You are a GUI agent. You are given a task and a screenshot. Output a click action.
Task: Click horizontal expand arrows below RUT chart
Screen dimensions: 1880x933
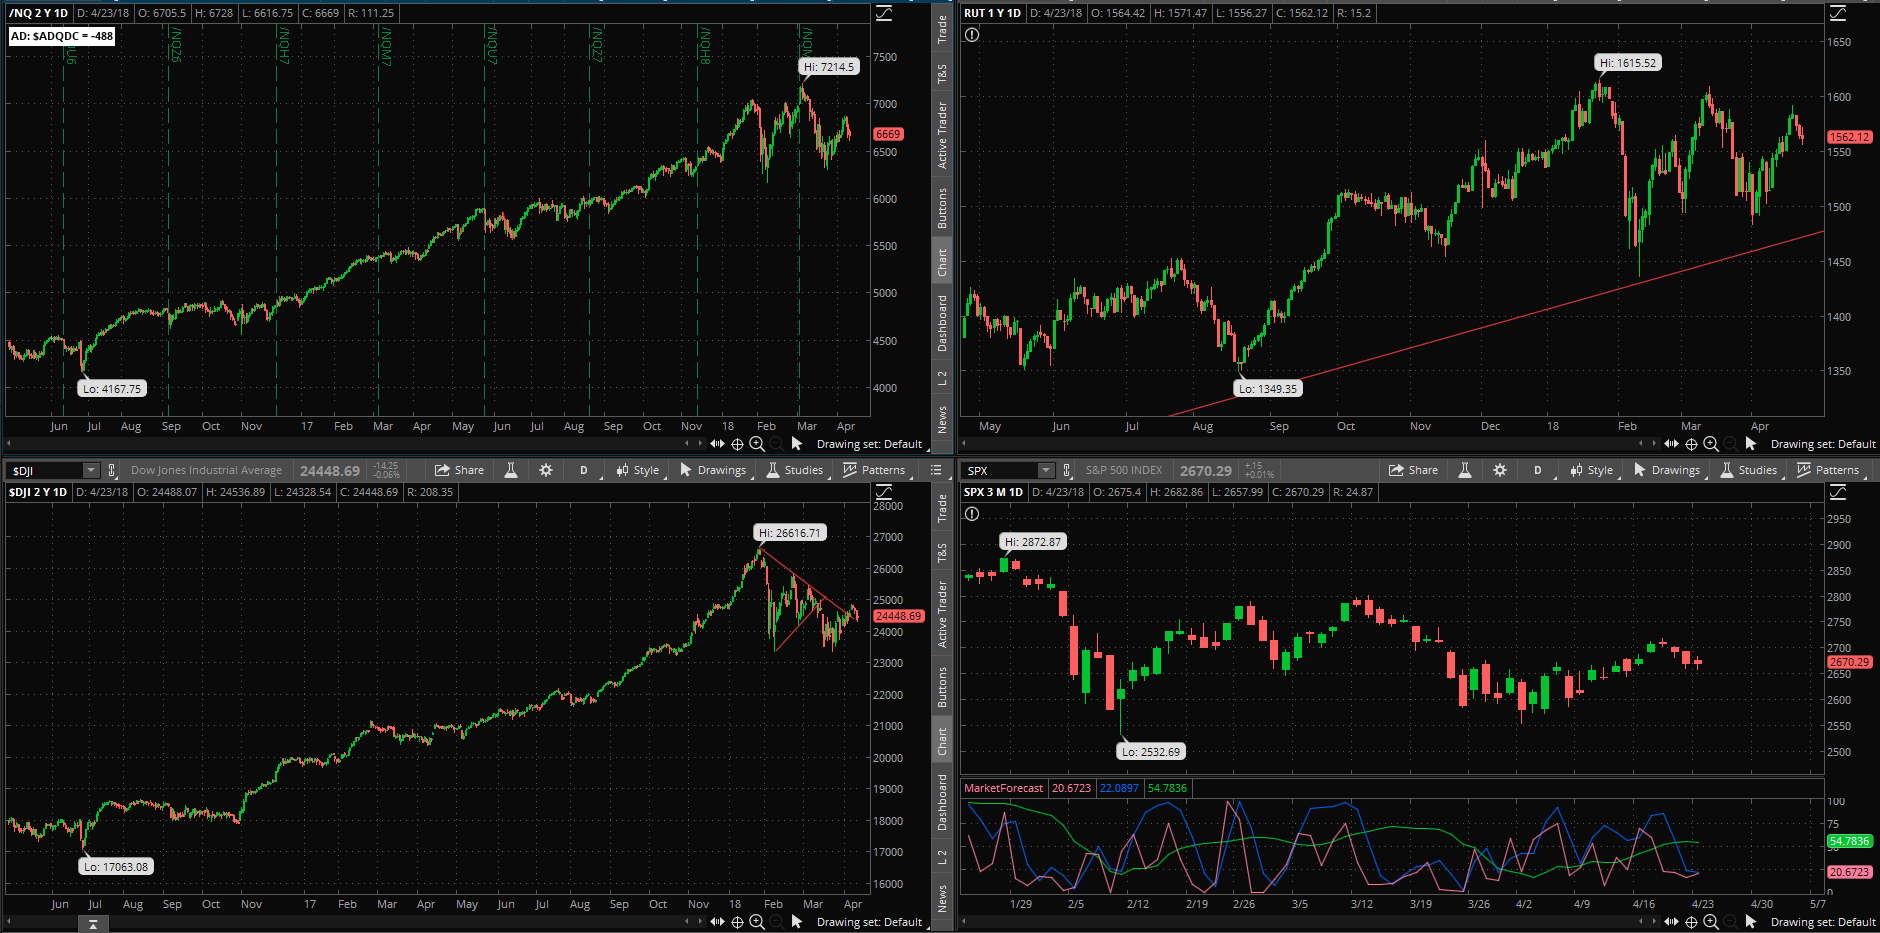[1671, 444]
